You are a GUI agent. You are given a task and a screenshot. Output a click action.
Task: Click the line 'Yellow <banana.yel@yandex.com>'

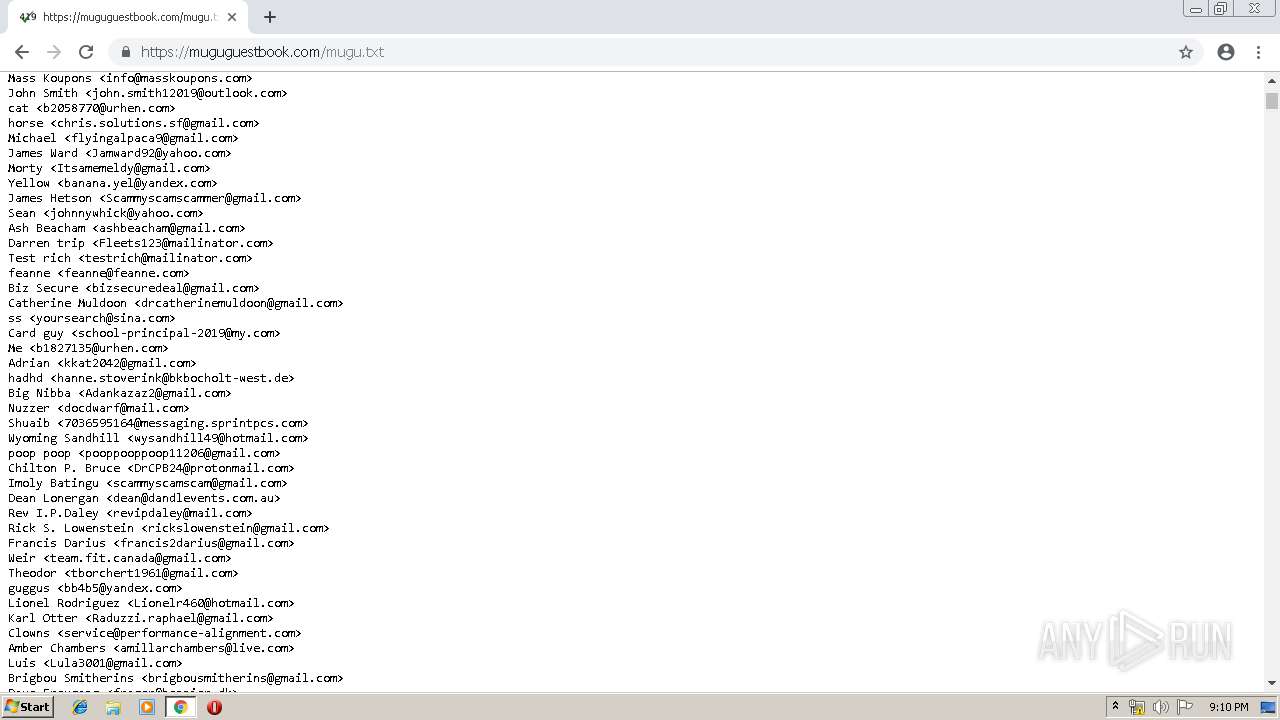coord(113,183)
